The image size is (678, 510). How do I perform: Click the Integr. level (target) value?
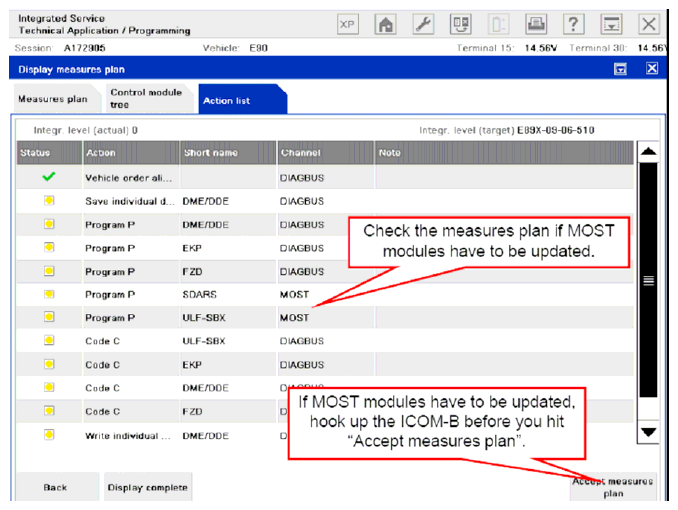click(556, 130)
